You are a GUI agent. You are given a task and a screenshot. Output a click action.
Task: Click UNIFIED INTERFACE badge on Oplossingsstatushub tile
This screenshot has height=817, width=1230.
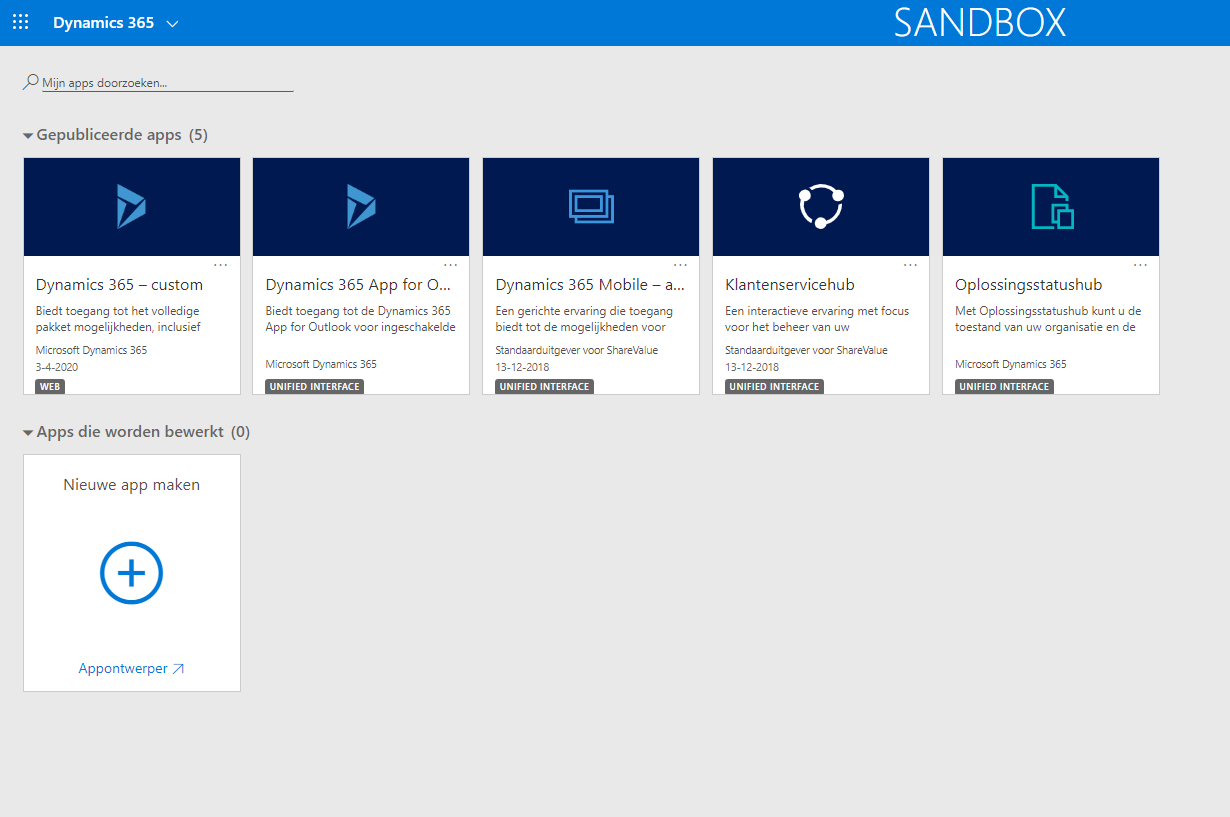[1004, 387]
